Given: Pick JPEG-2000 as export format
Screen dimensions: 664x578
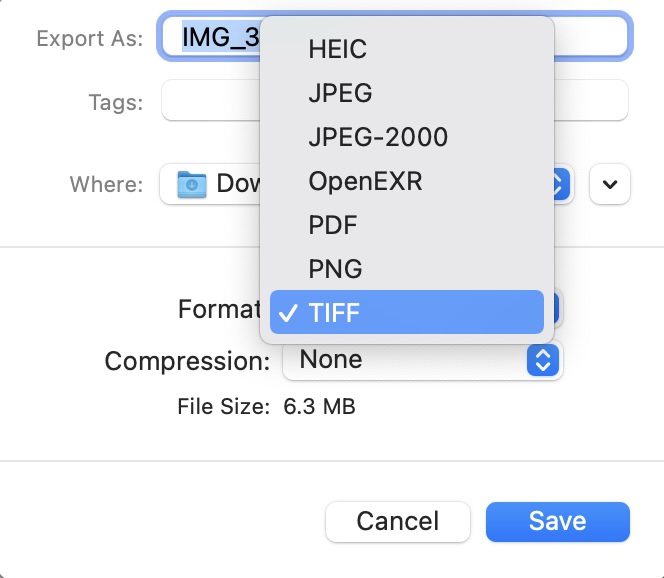Looking at the screenshot, I should click(x=378, y=137).
